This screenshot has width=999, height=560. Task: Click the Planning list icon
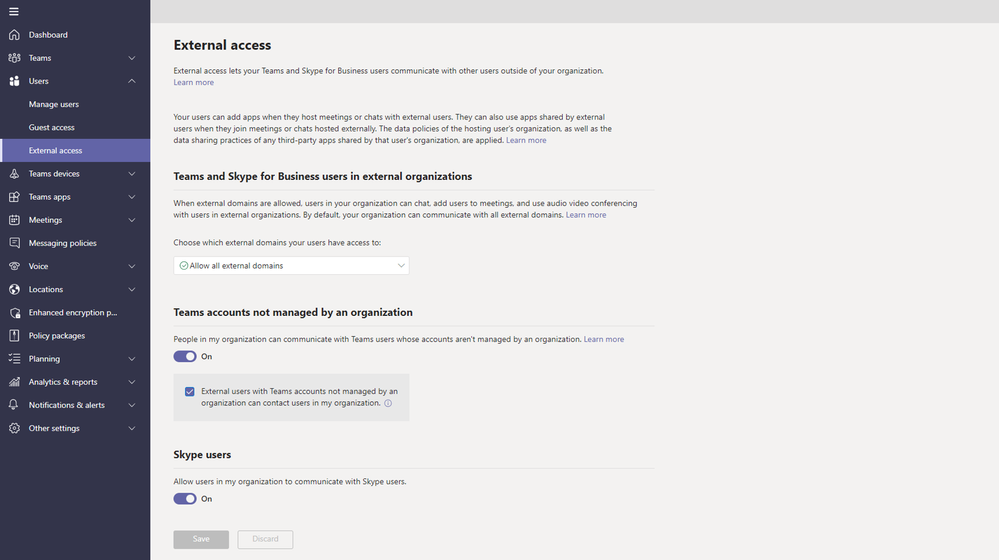tap(14, 359)
